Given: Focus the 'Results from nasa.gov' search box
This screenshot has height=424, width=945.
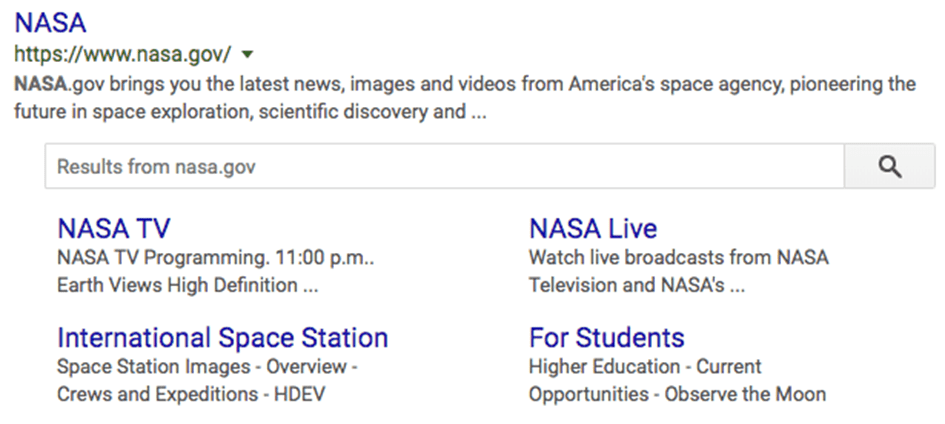Looking at the screenshot, I should (x=444, y=166).
